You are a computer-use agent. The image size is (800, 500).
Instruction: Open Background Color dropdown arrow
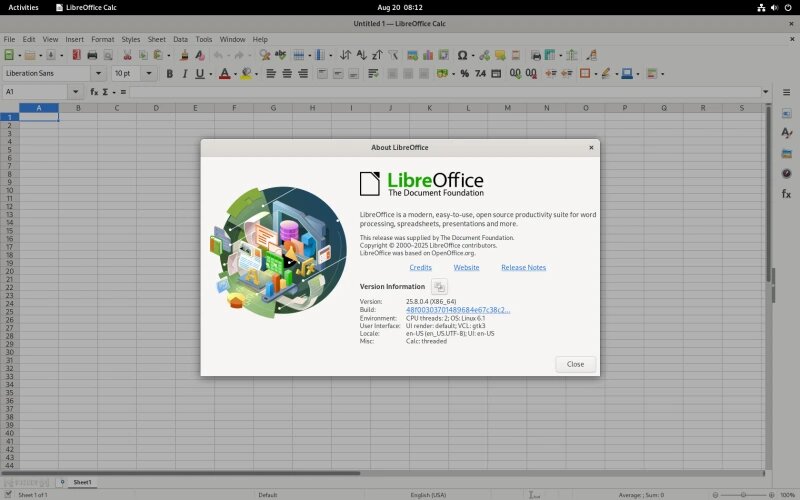tap(256, 74)
